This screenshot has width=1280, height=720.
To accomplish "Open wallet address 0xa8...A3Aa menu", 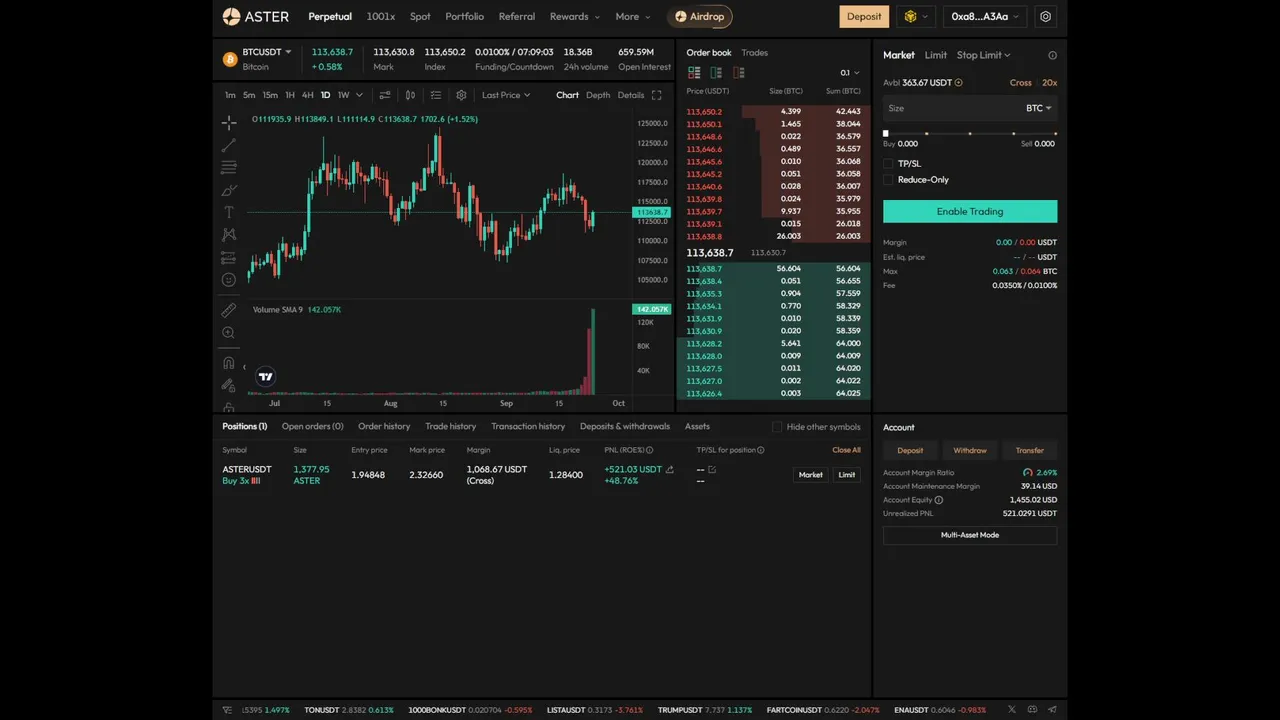I will [985, 16].
